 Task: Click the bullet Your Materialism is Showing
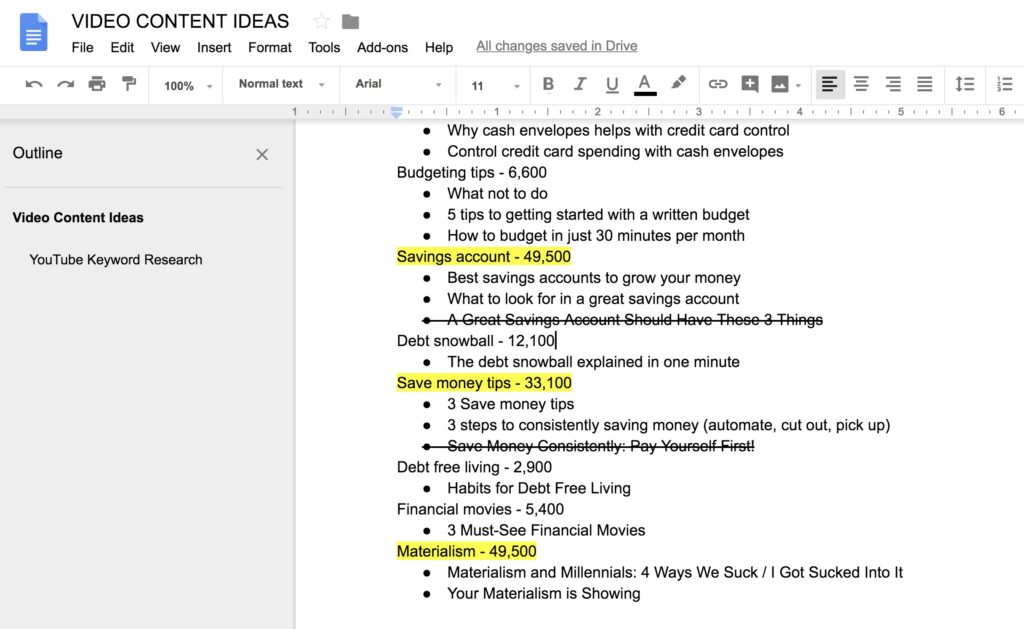(x=543, y=594)
